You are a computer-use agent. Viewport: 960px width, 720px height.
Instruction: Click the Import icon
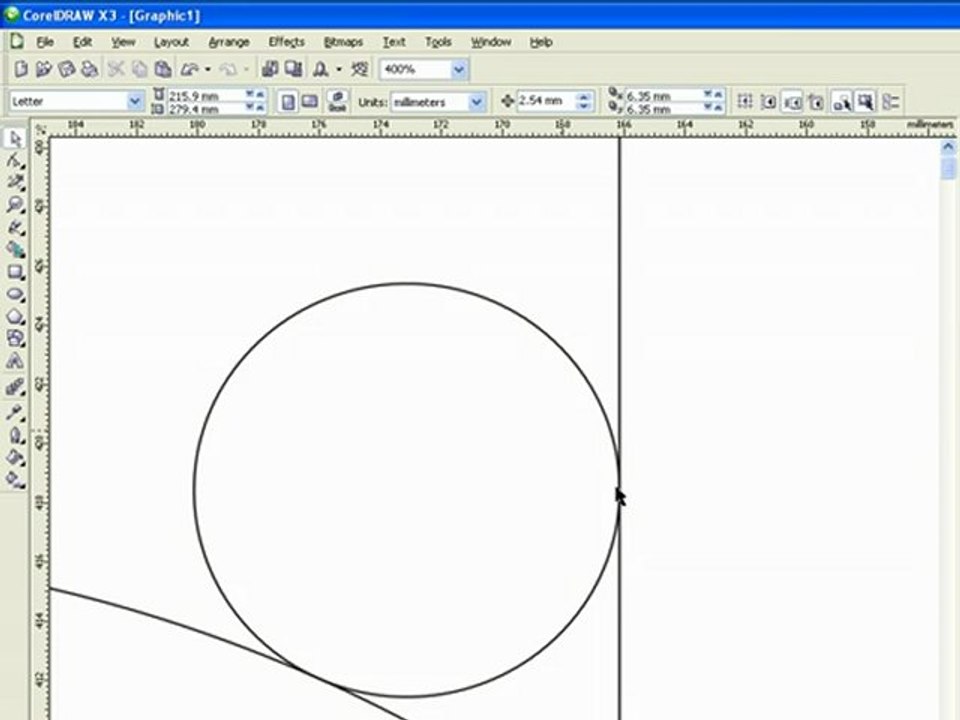tap(270, 69)
